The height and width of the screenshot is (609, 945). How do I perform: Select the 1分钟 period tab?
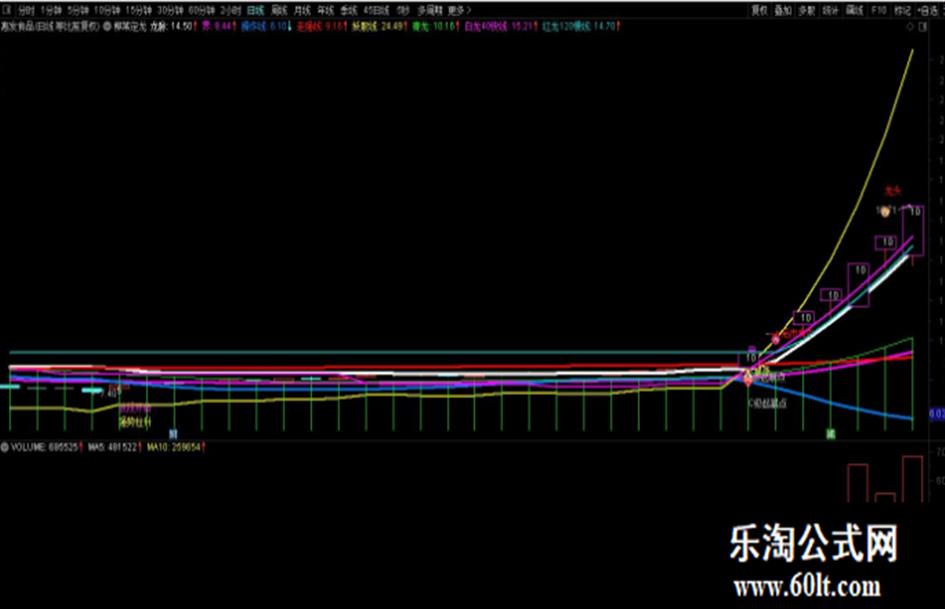click(51, 10)
